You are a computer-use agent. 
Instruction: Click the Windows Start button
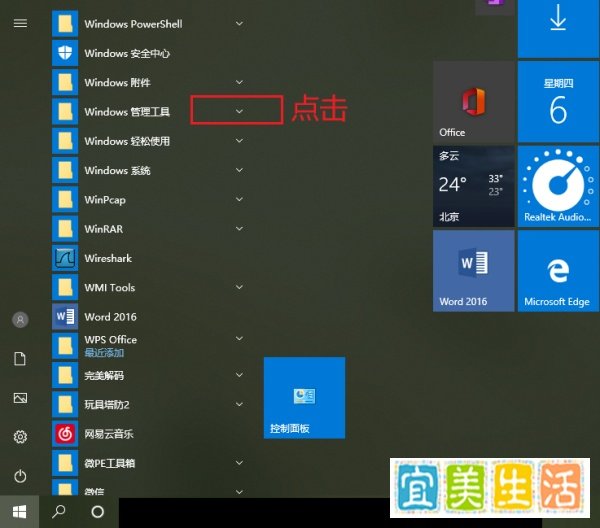(19, 512)
